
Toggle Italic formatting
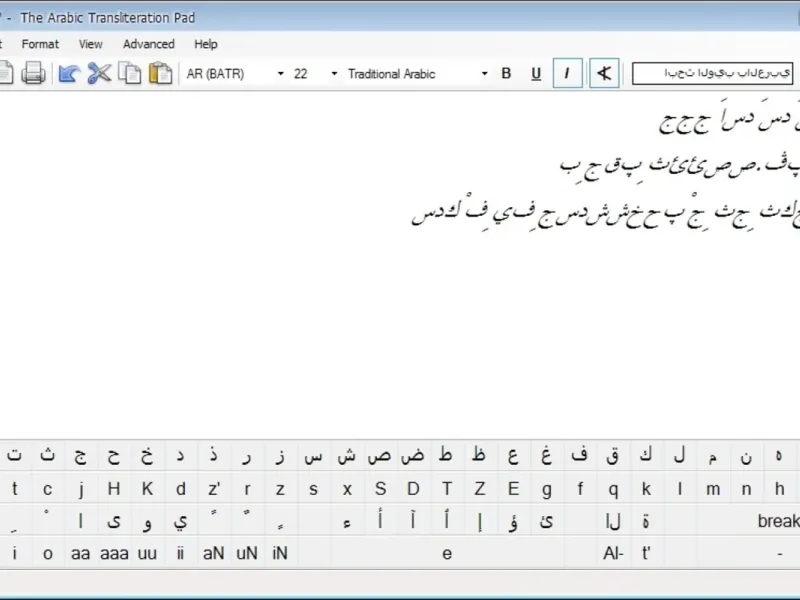pyautogui.click(x=567, y=73)
